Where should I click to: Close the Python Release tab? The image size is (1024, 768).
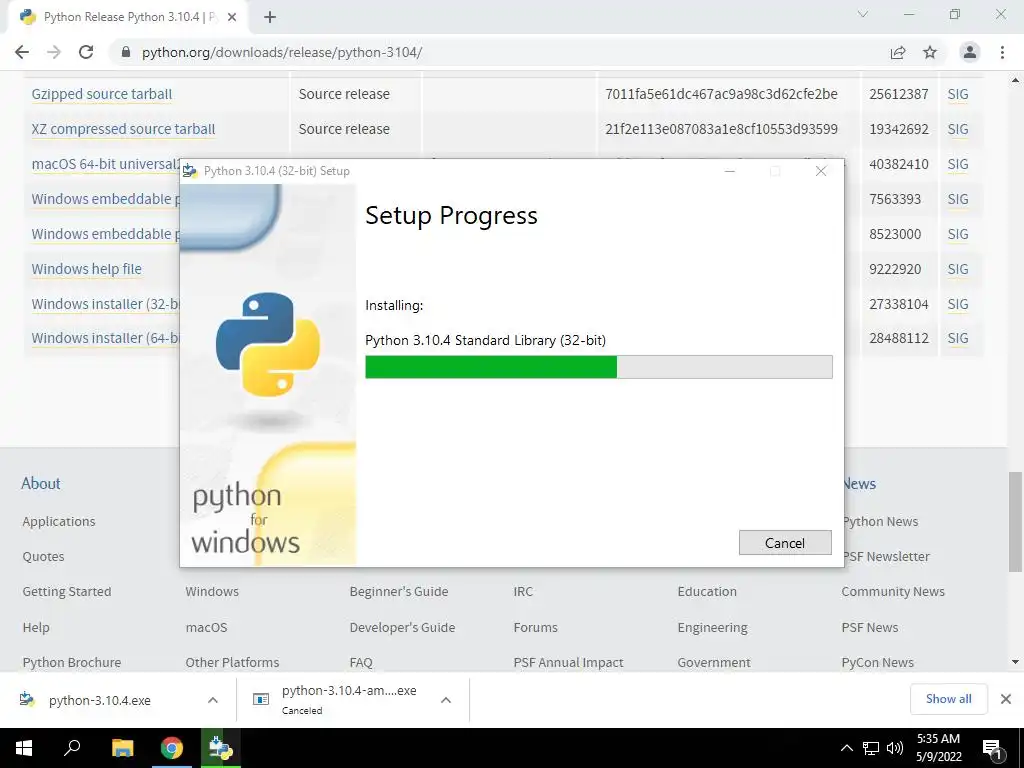(232, 17)
